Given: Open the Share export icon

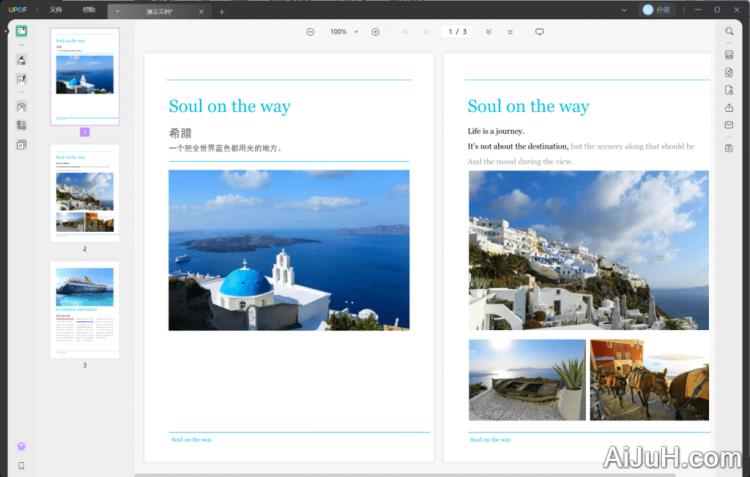Looking at the screenshot, I should (729, 108).
